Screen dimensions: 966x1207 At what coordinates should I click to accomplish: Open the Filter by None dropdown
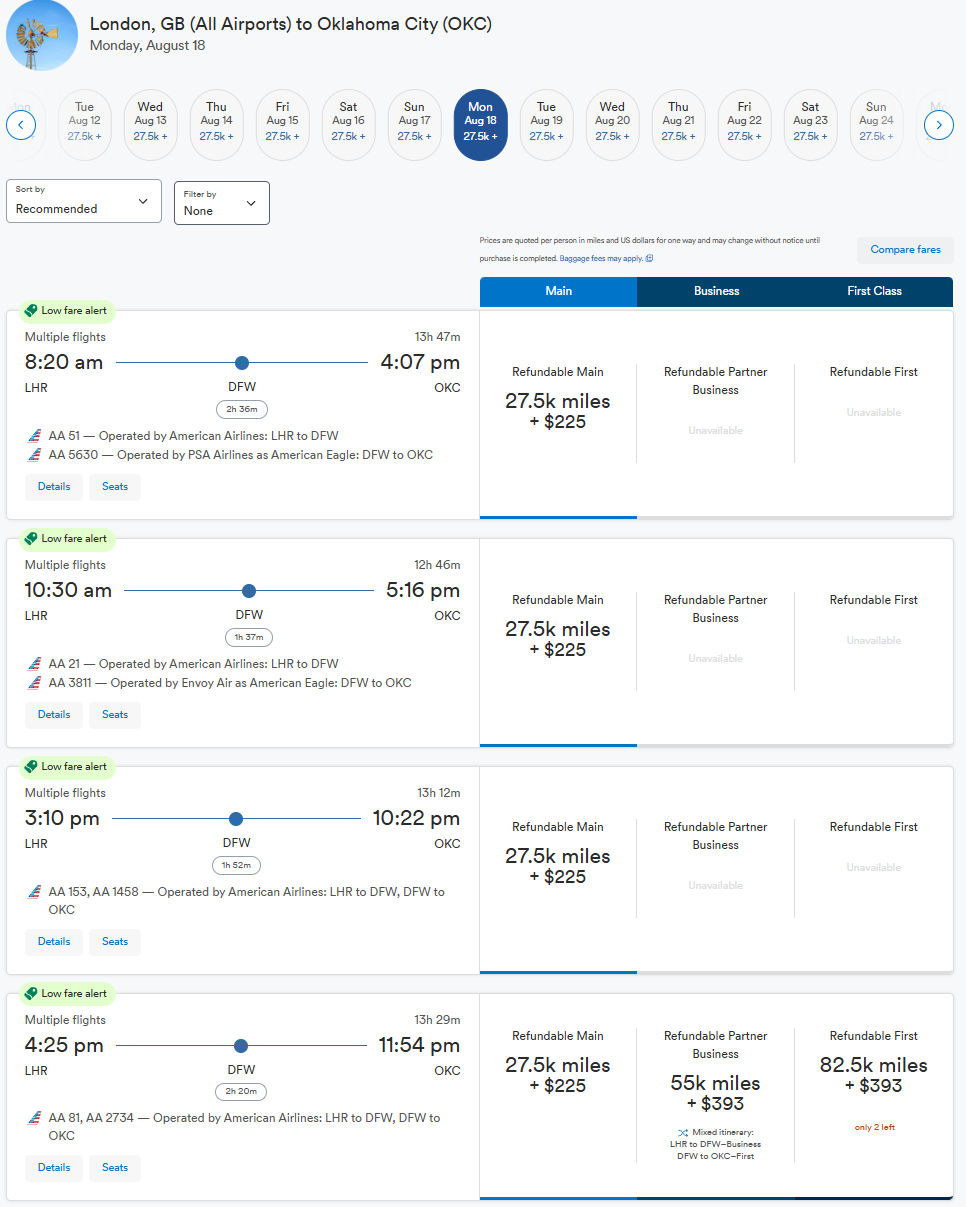tap(222, 203)
